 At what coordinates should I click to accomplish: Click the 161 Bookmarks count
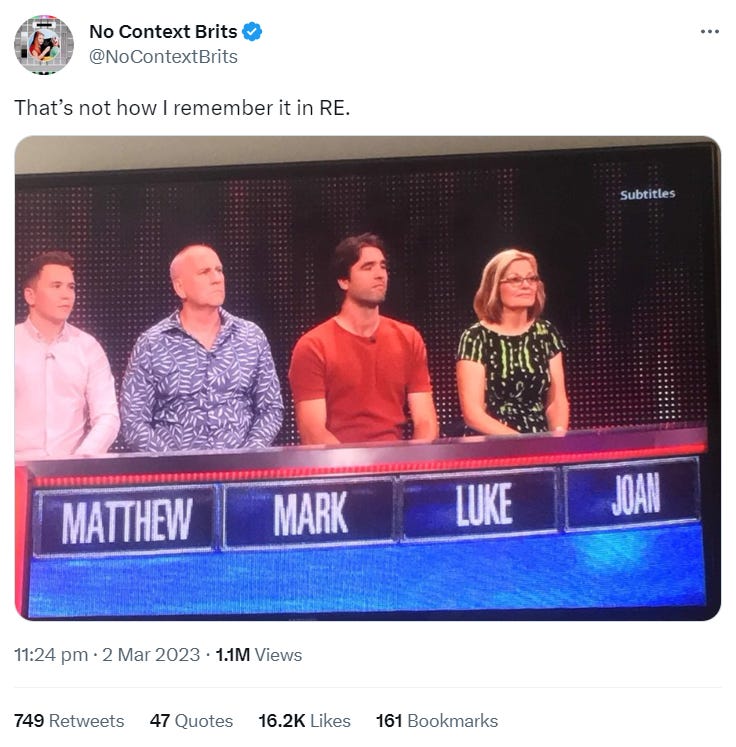[437, 721]
